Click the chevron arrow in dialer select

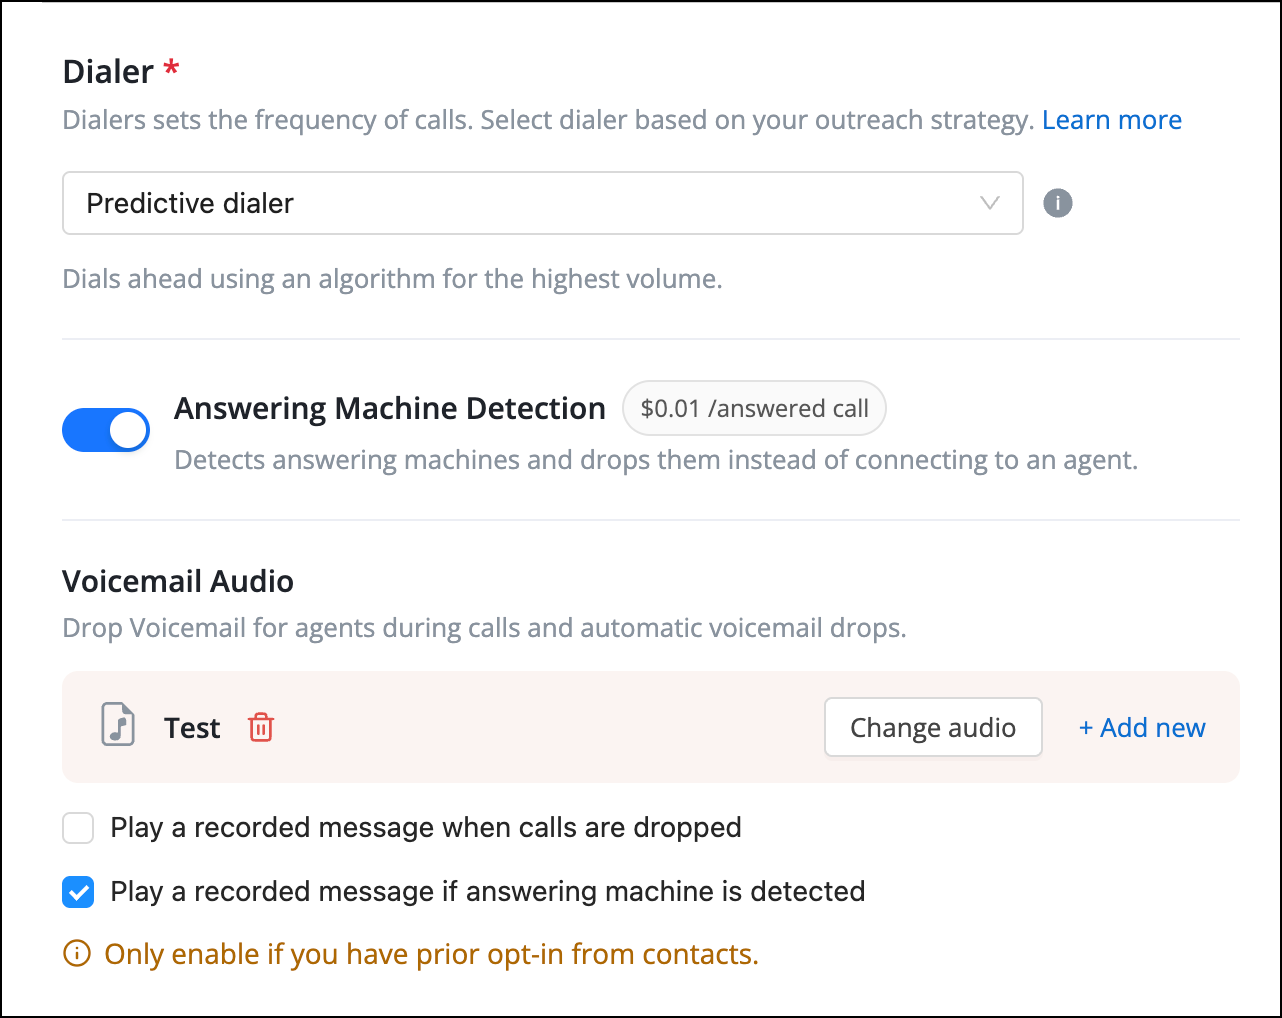click(990, 203)
